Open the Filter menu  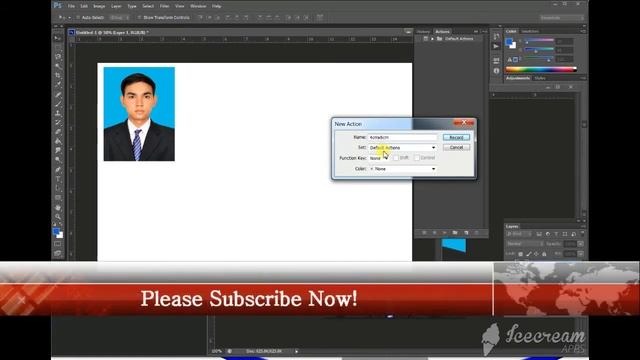[x=164, y=6]
